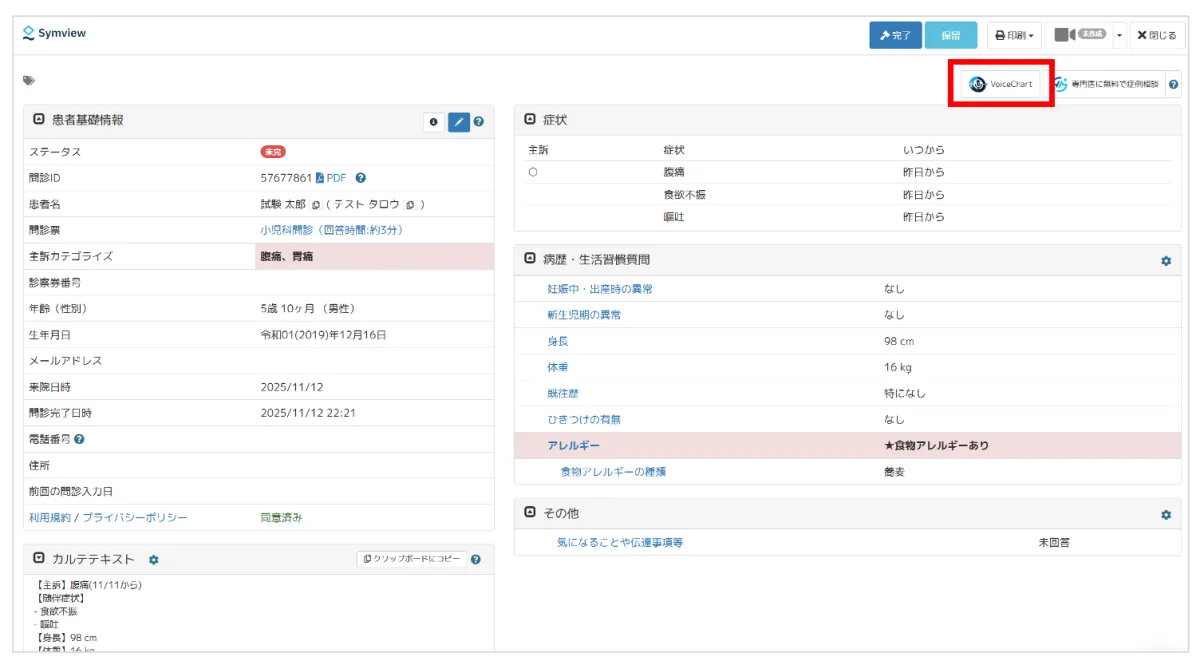The height and width of the screenshot is (661, 1200).
Task: Open the PDF icon next to 問診ID
Action: click(320, 178)
